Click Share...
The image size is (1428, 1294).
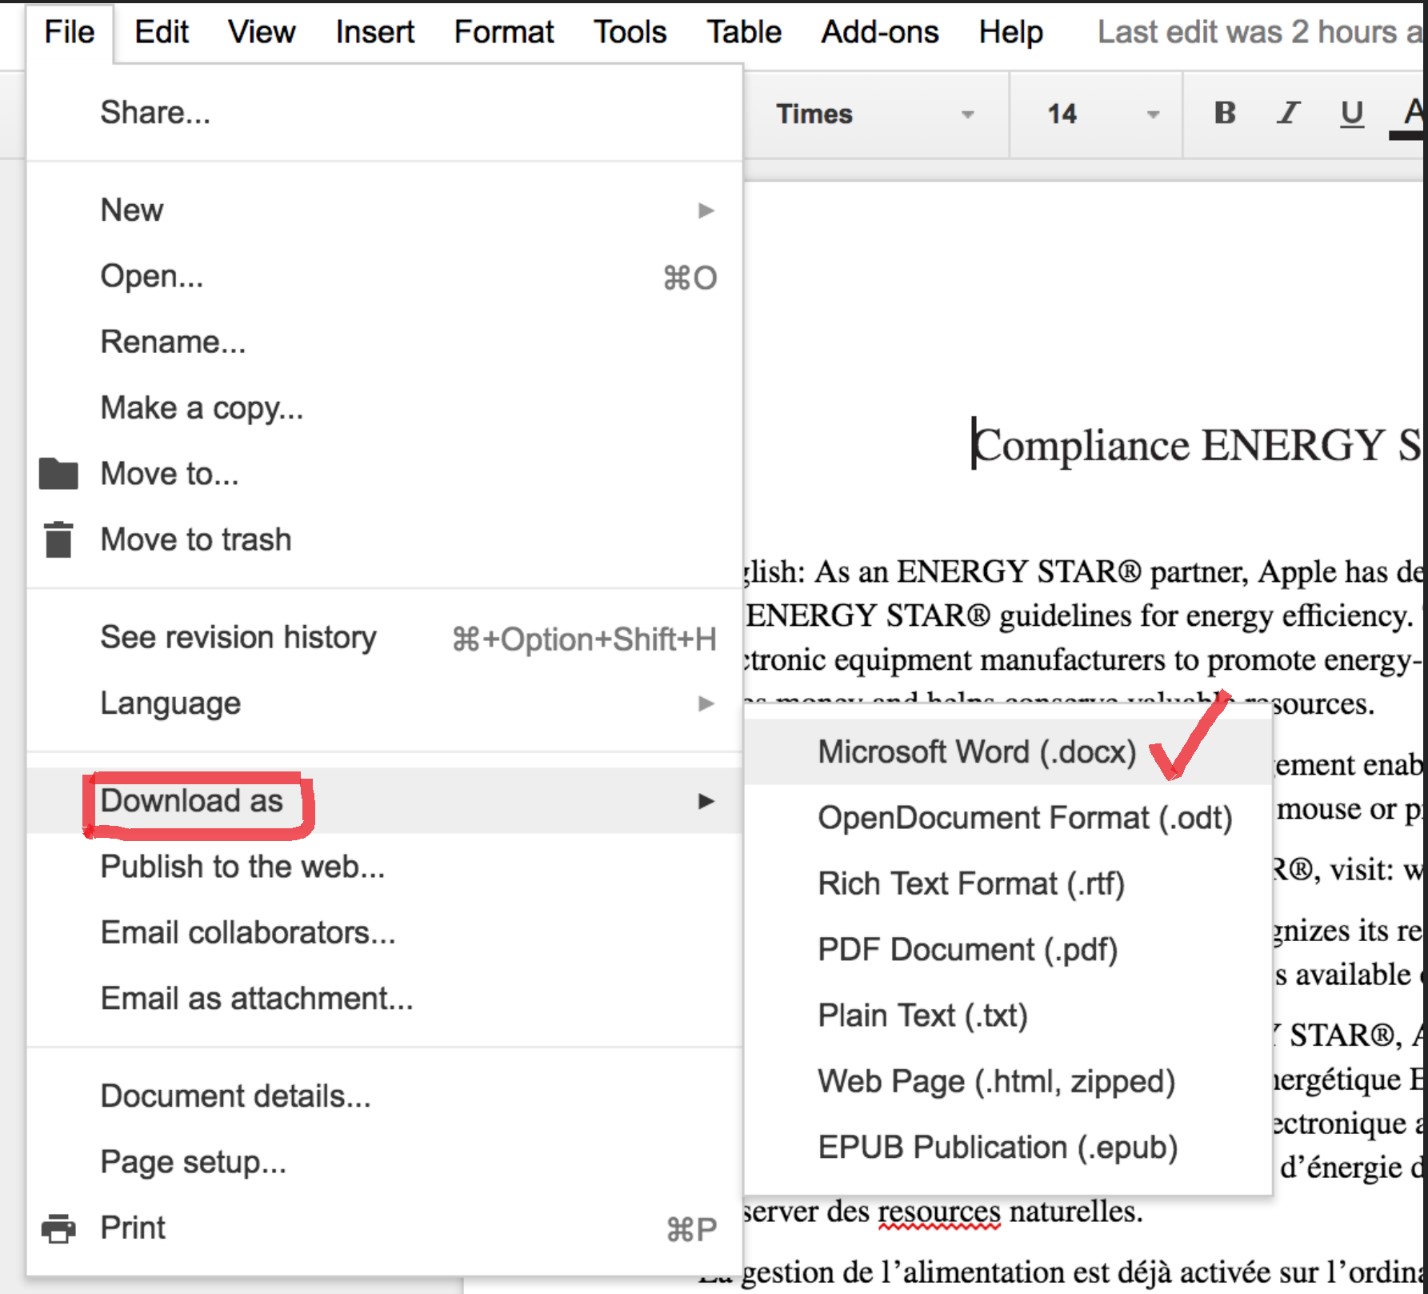click(155, 111)
